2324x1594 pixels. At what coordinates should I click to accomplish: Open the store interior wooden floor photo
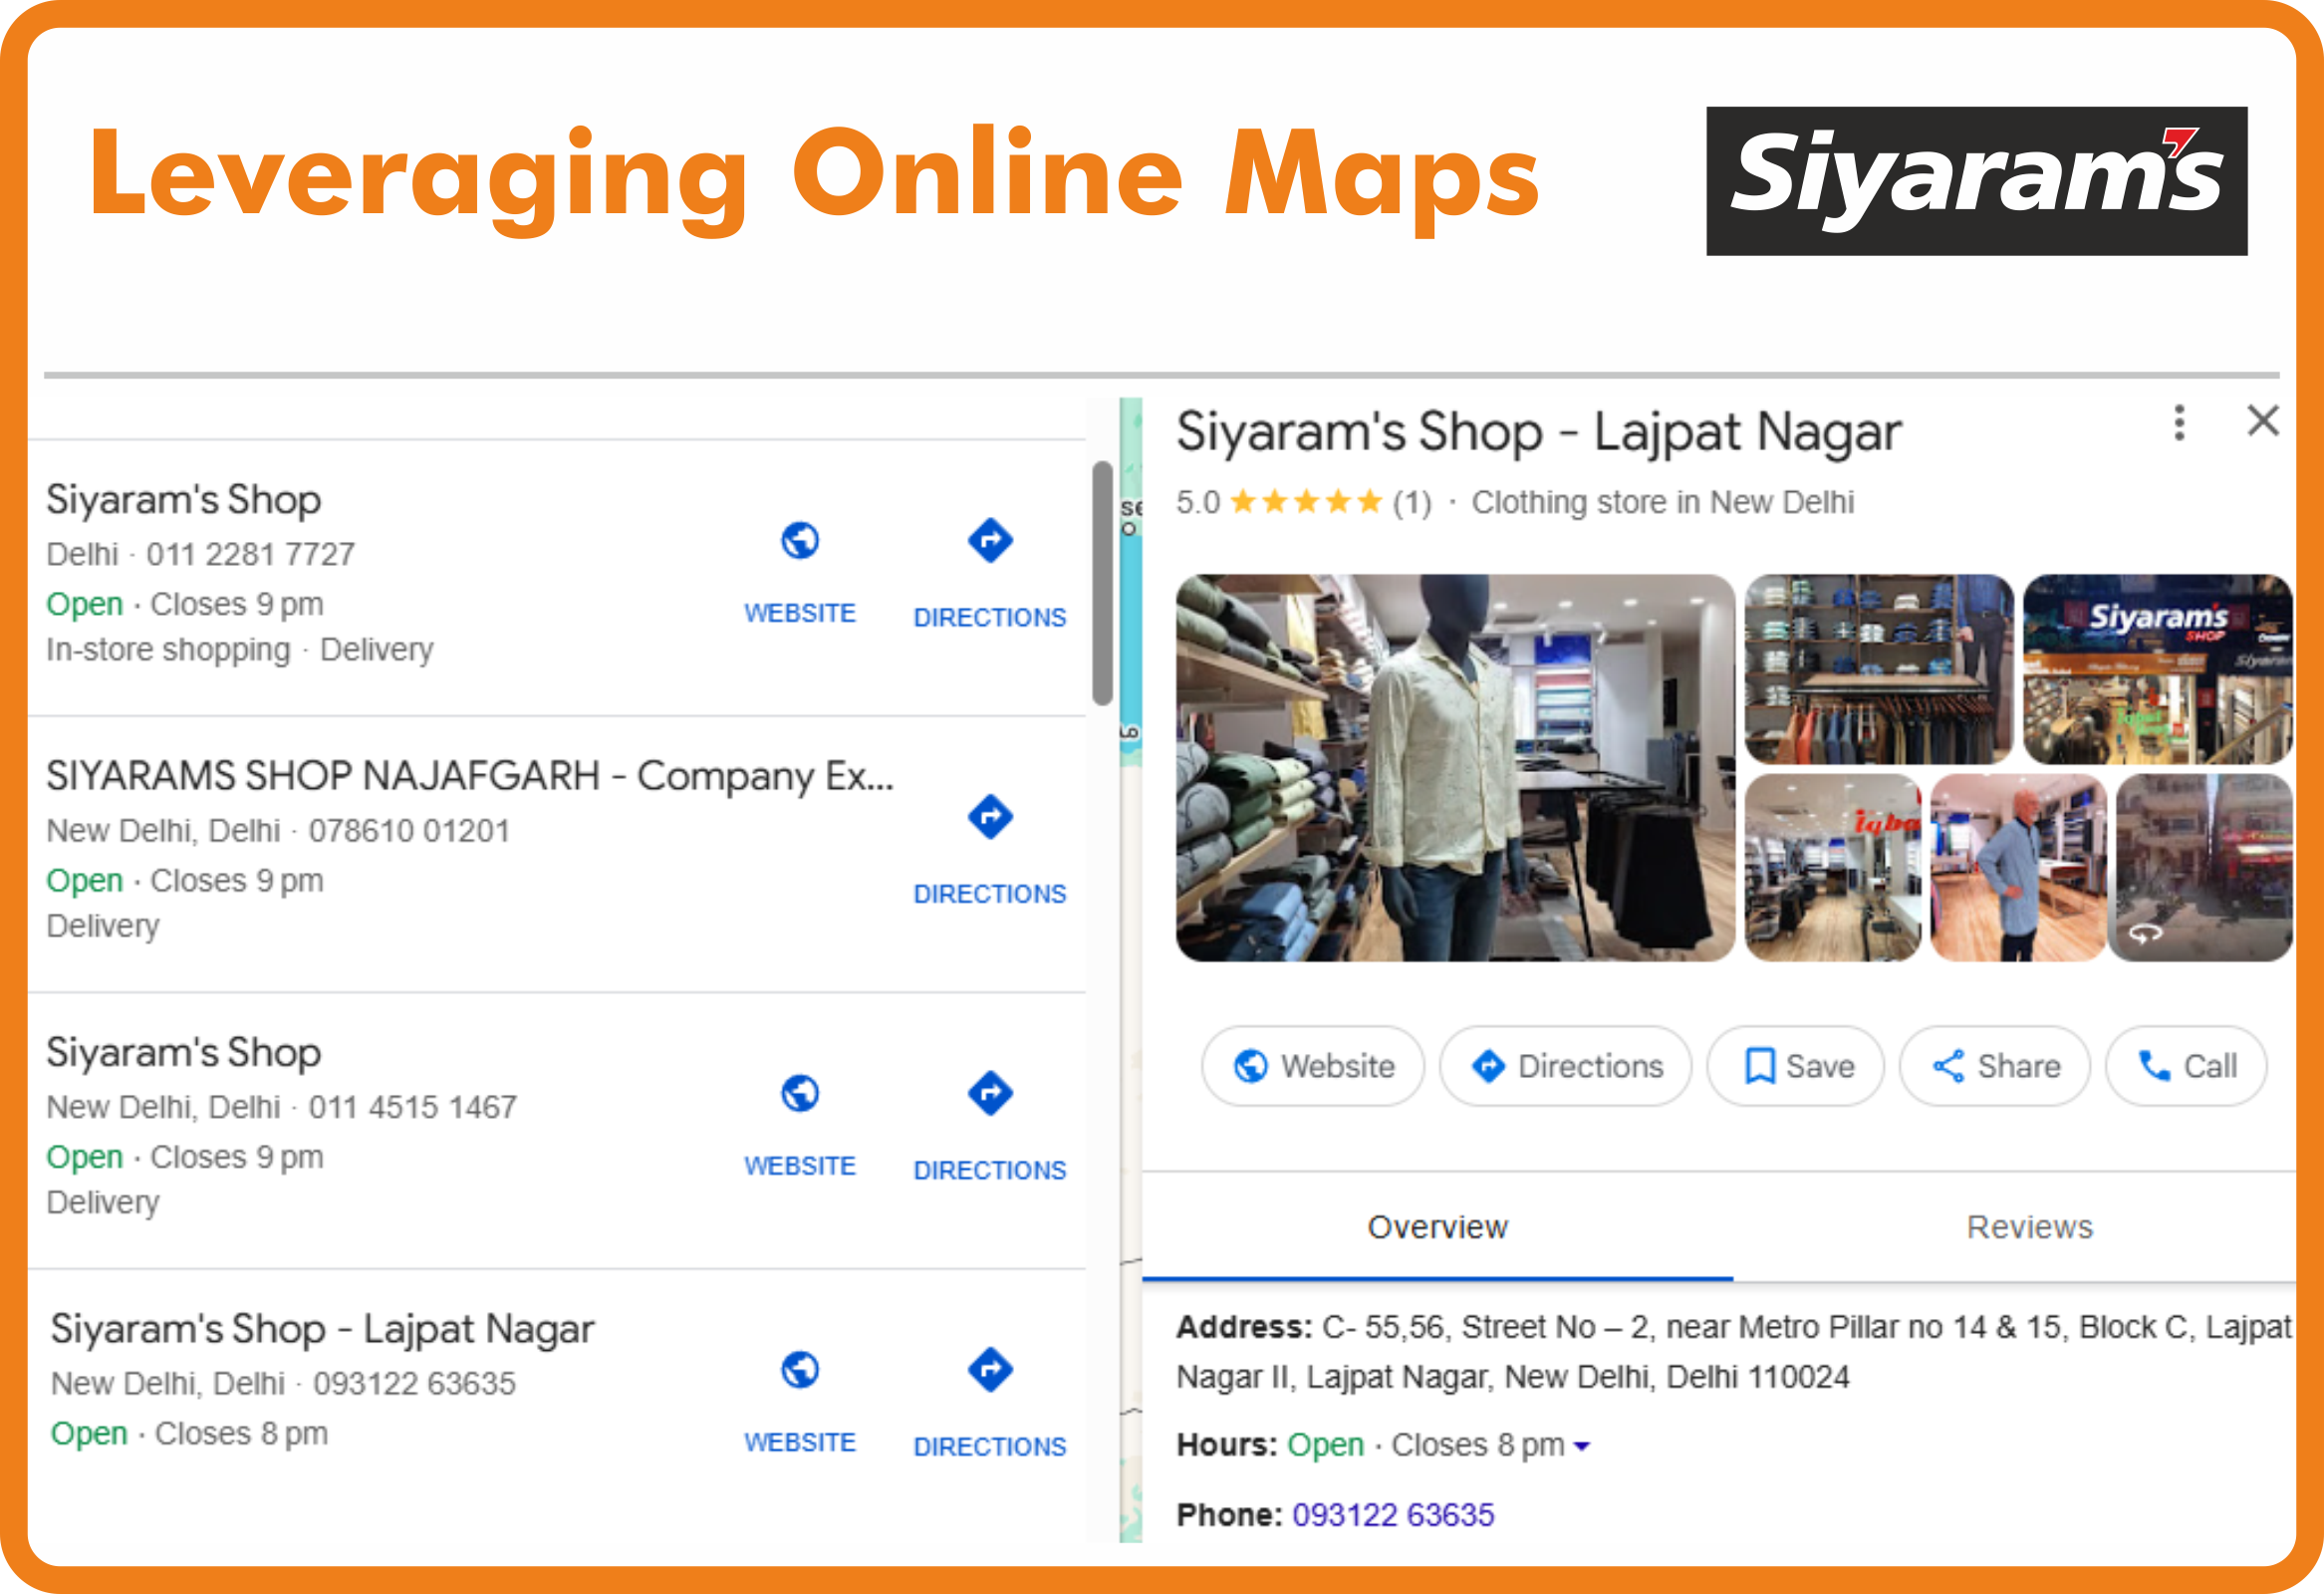click(1833, 868)
